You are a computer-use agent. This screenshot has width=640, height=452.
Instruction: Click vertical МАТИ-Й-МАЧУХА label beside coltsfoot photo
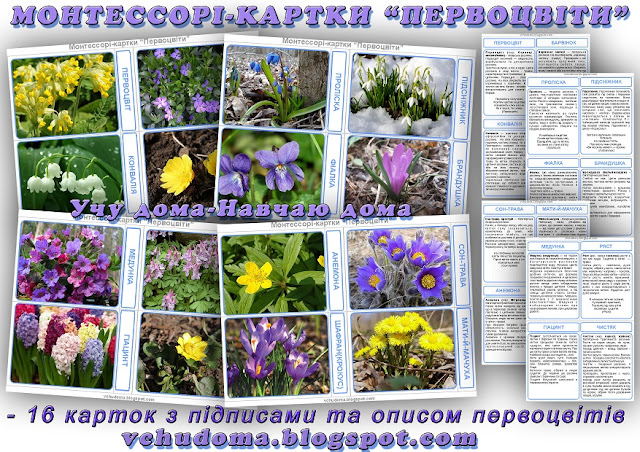[465, 348]
